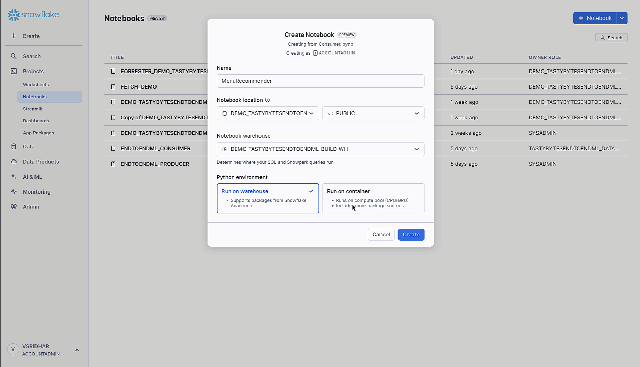The image size is (640, 367).
Task: Click the AI & ML sparkle icon
Action: click(13, 177)
